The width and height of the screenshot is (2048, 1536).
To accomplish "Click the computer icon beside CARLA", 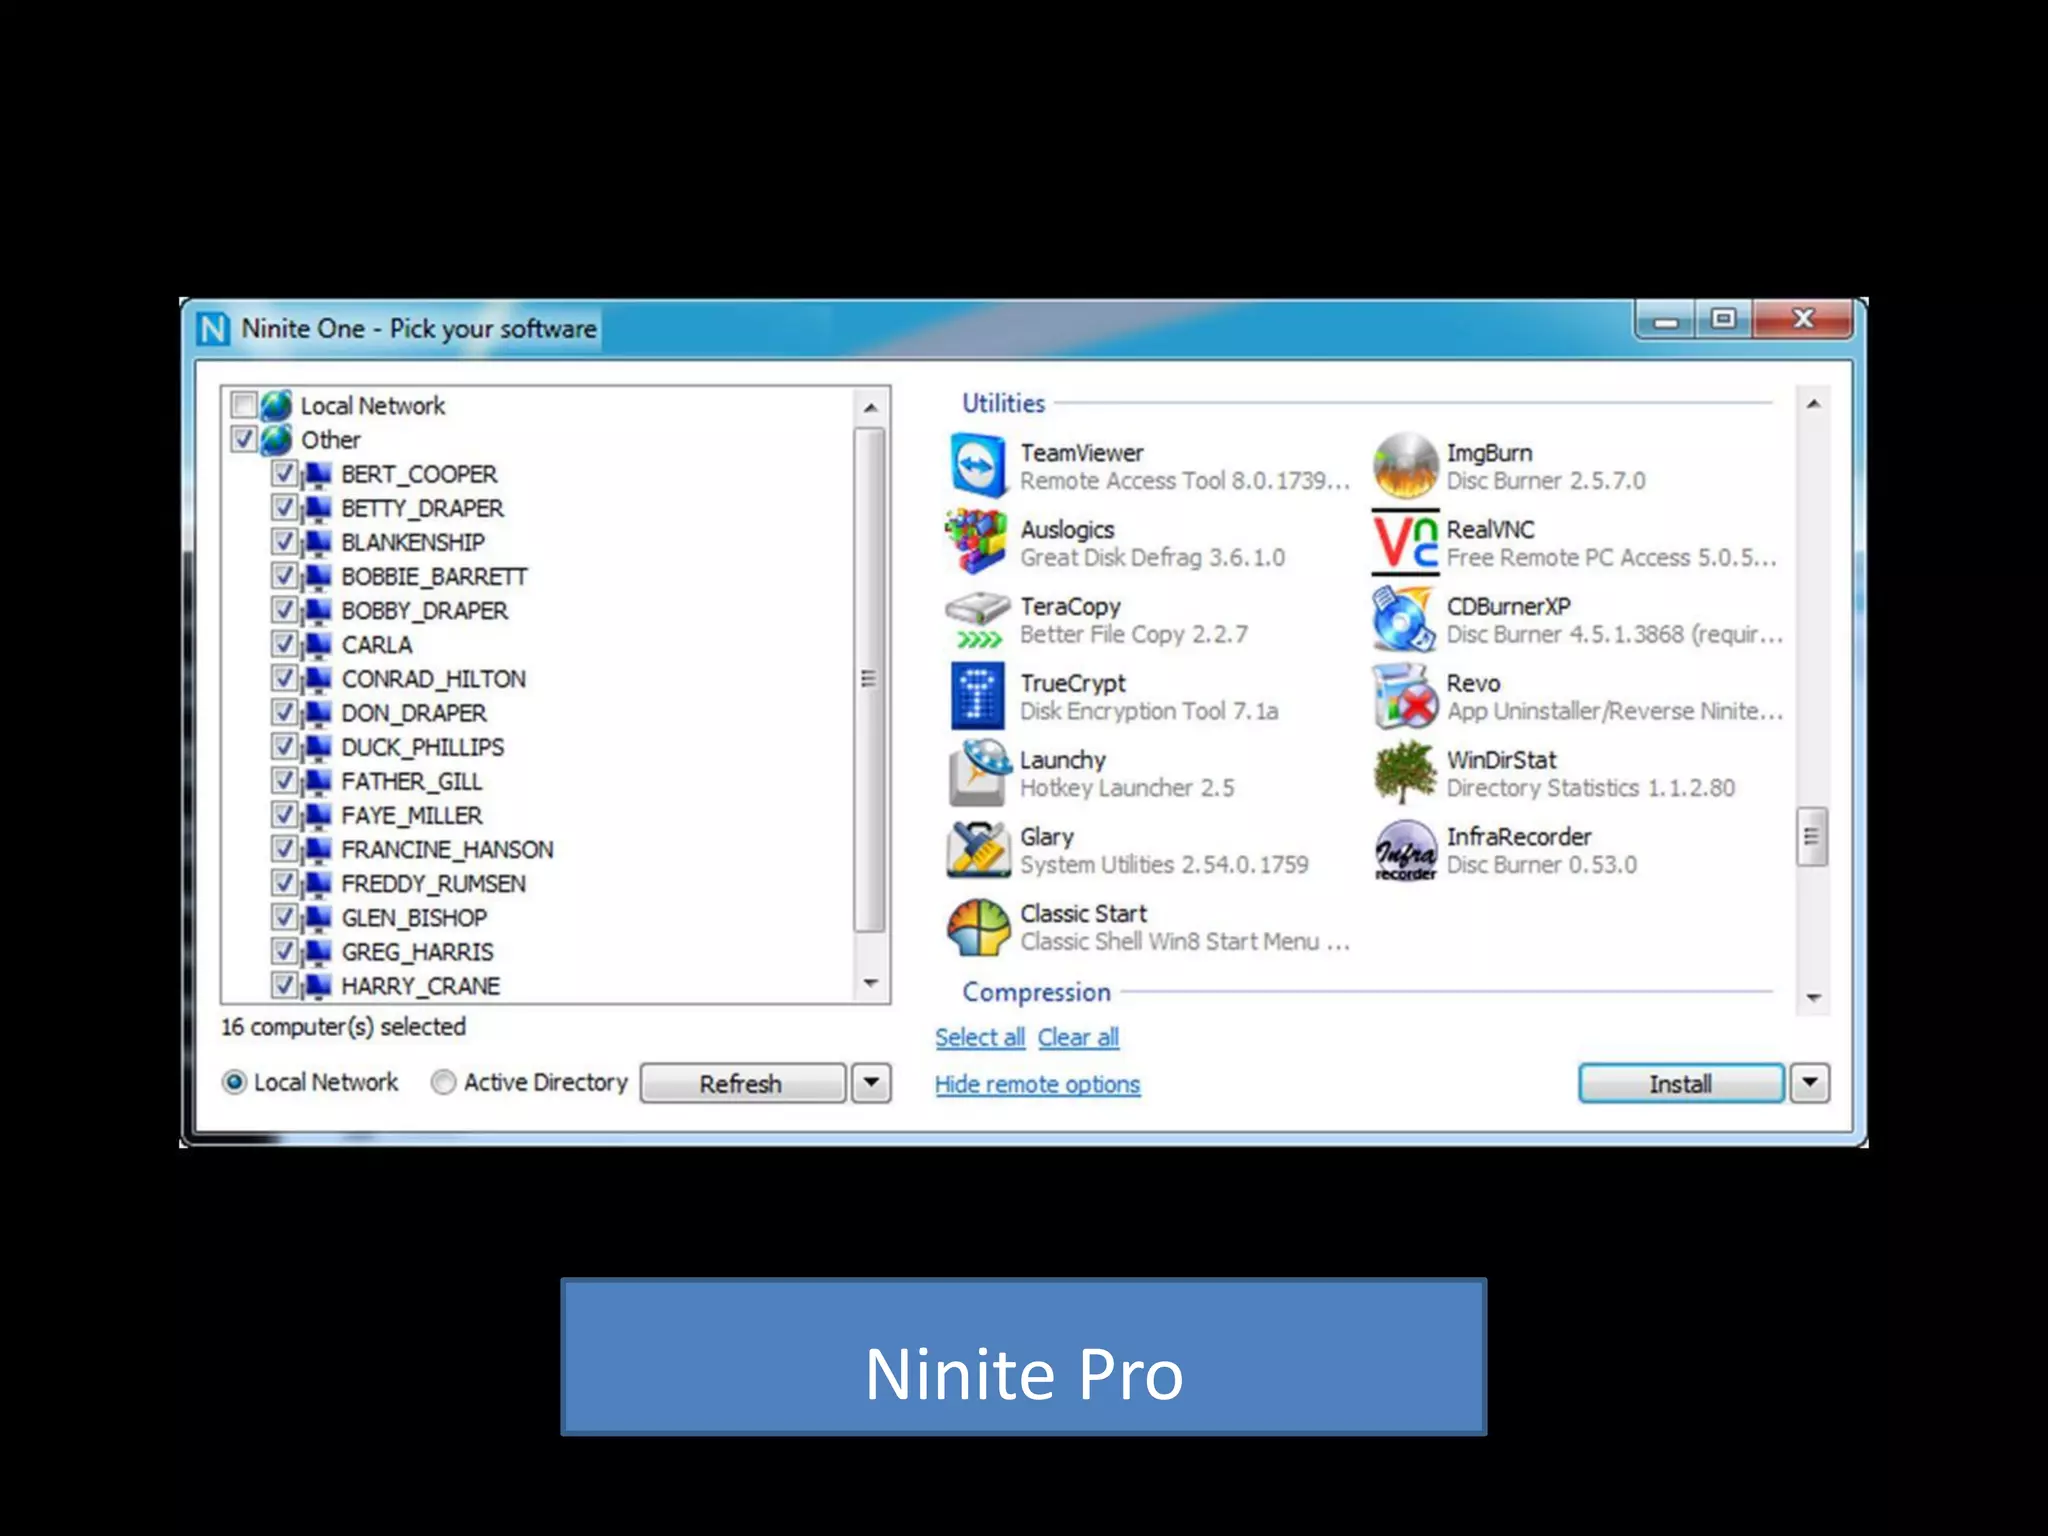I will pyautogui.click(x=317, y=644).
